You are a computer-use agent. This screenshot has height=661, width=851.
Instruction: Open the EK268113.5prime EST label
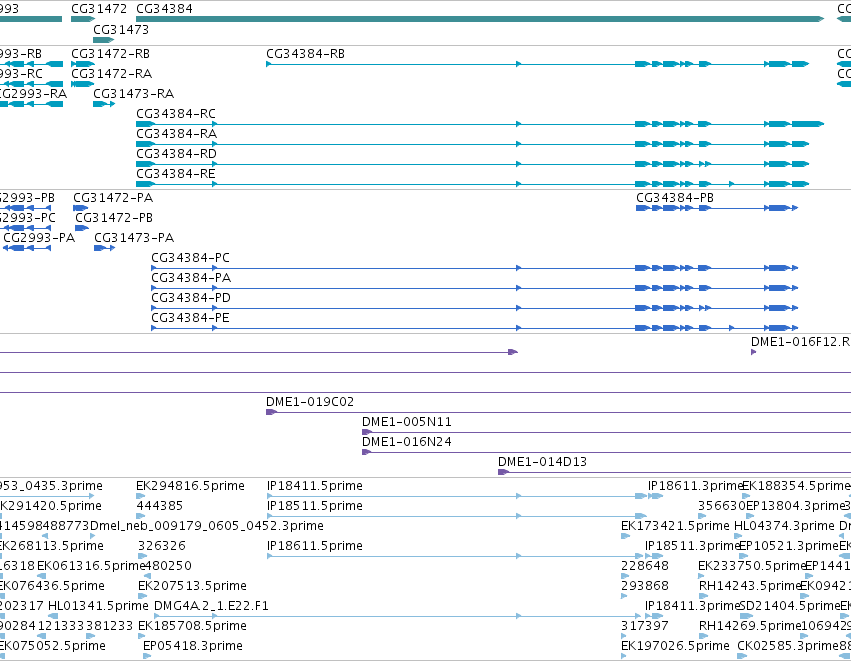(x=52, y=546)
